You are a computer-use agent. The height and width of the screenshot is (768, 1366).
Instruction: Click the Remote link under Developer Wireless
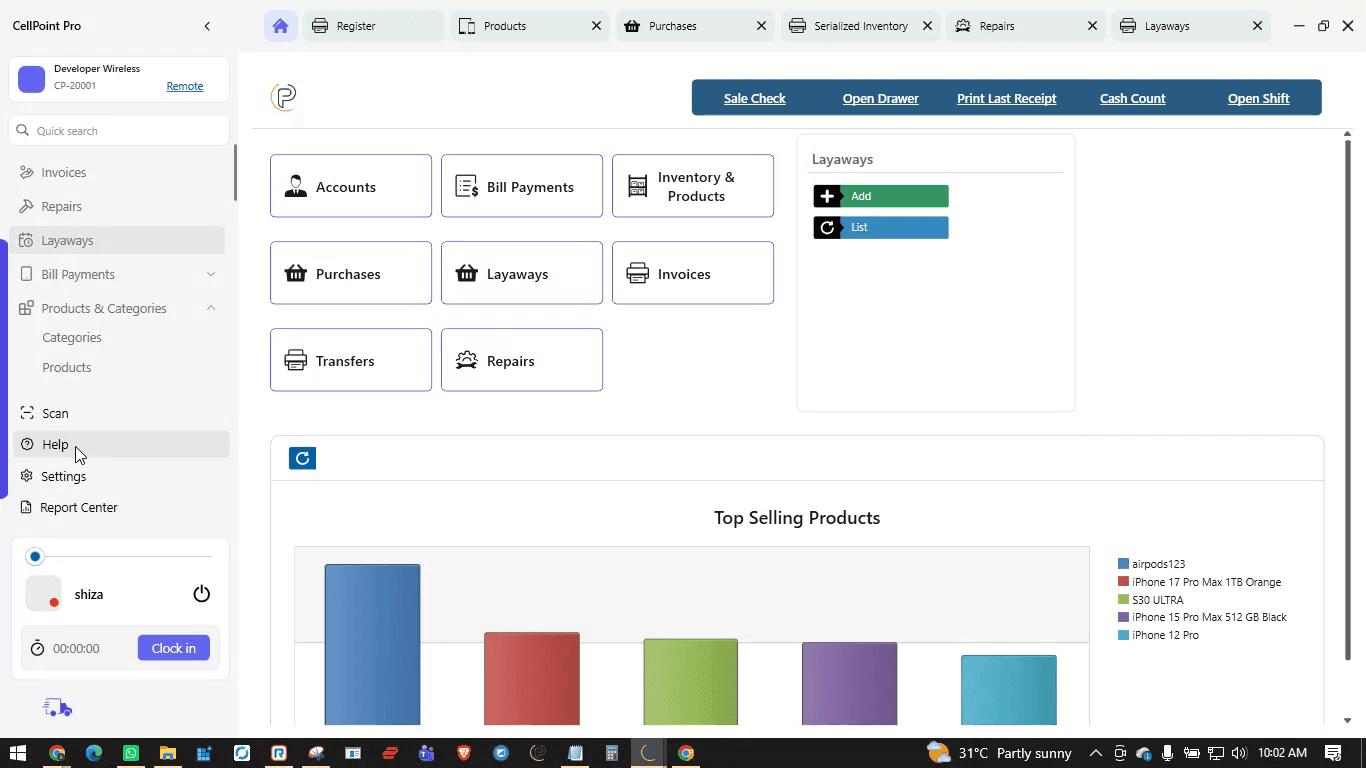[185, 86]
